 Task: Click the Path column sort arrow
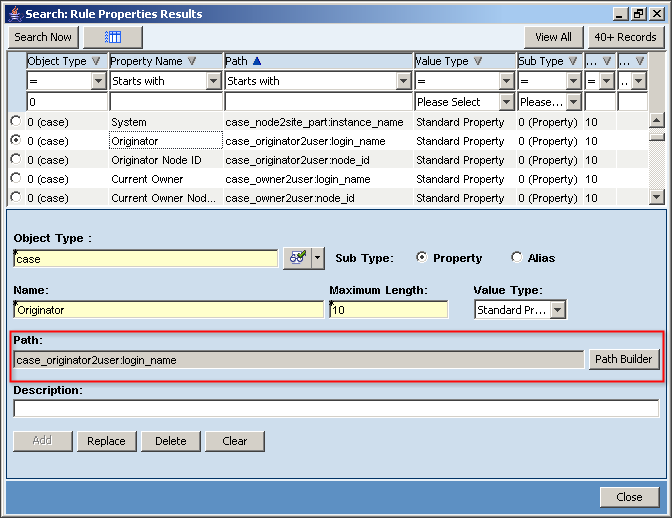coord(257,61)
